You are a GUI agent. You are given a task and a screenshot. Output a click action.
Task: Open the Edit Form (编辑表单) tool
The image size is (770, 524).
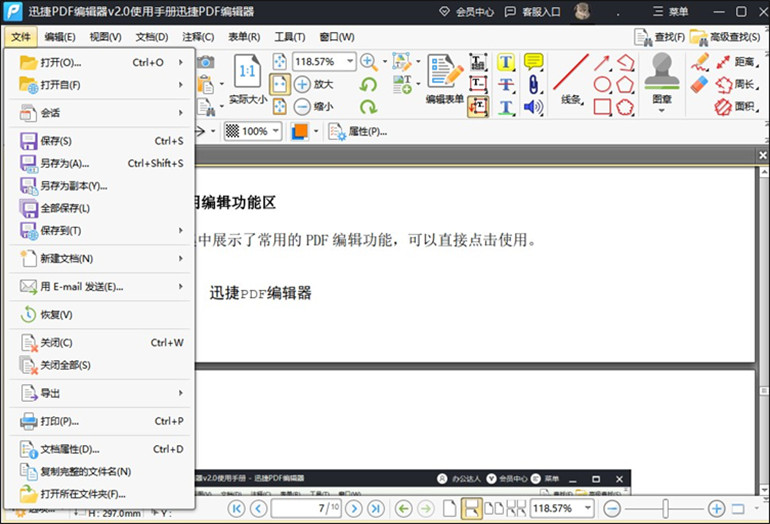coord(445,79)
